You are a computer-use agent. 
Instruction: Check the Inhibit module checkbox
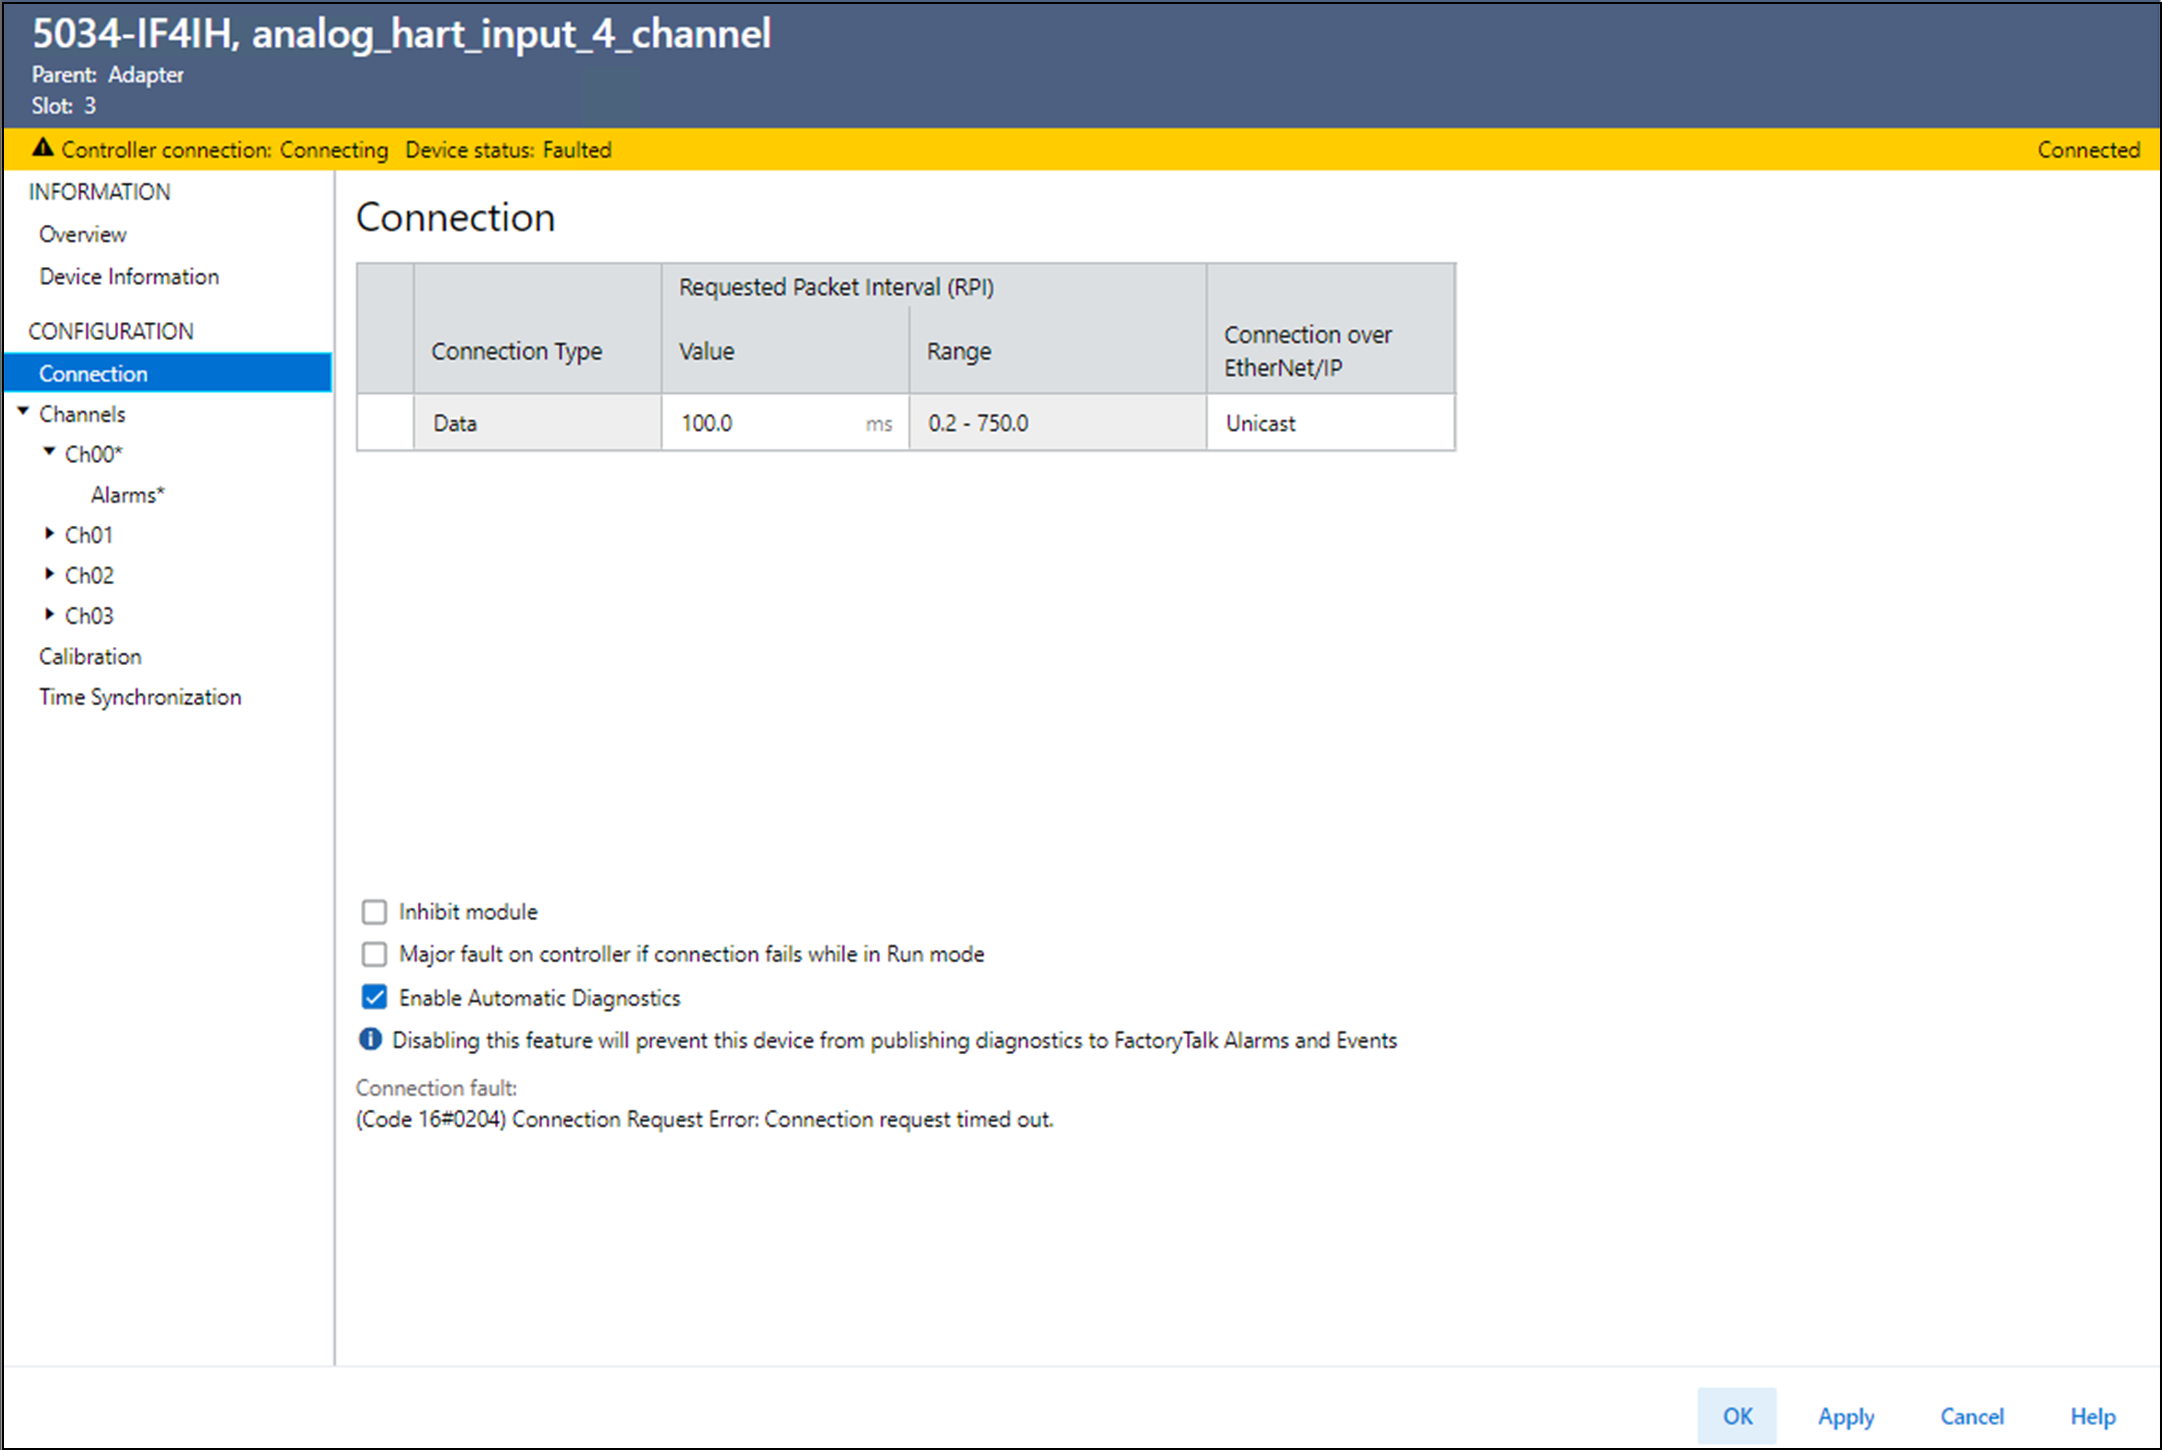(x=374, y=911)
